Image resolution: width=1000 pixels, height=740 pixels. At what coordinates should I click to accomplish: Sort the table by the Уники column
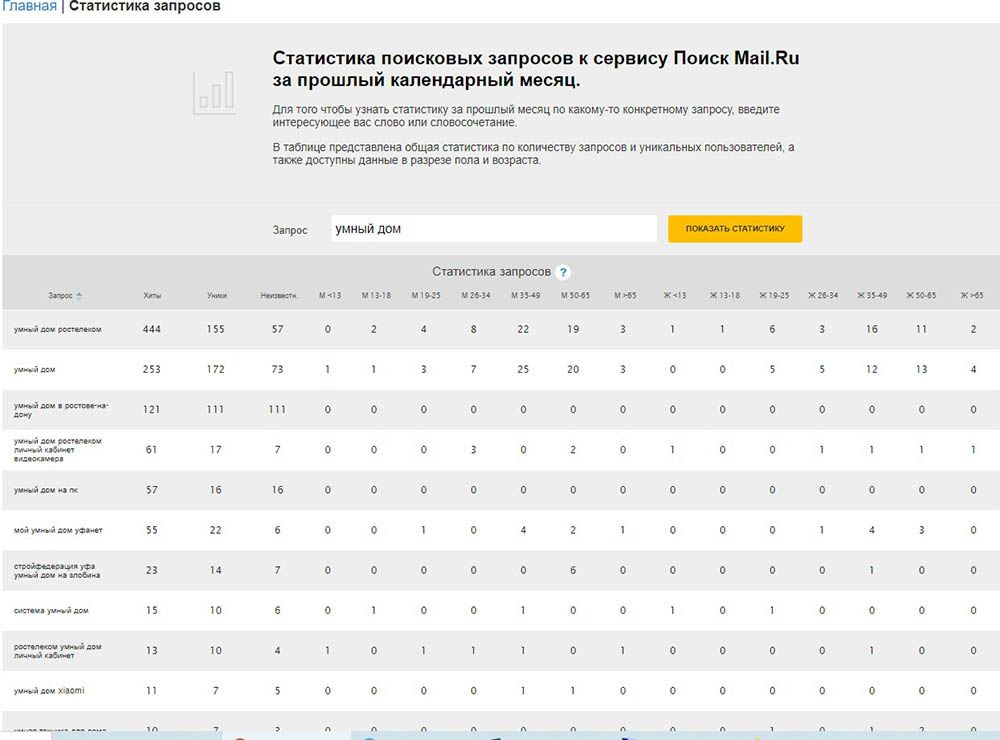(x=216, y=295)
